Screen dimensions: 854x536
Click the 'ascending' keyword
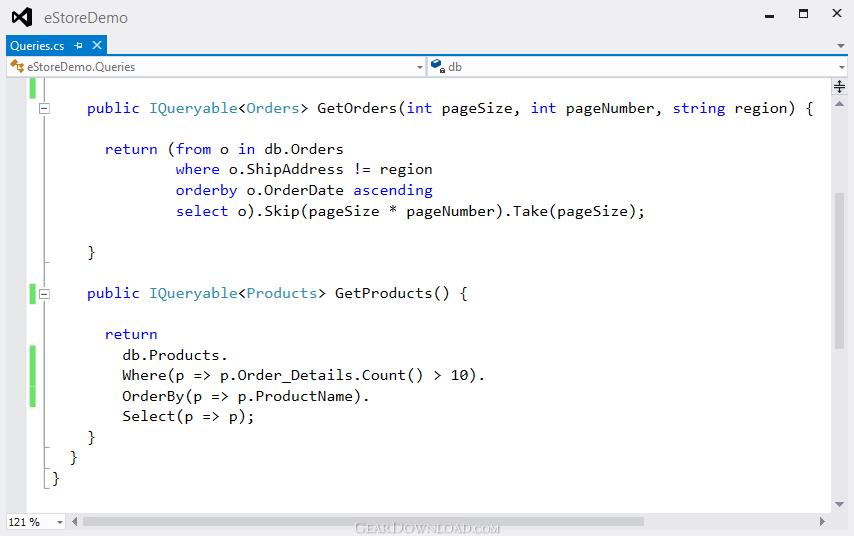393,190
